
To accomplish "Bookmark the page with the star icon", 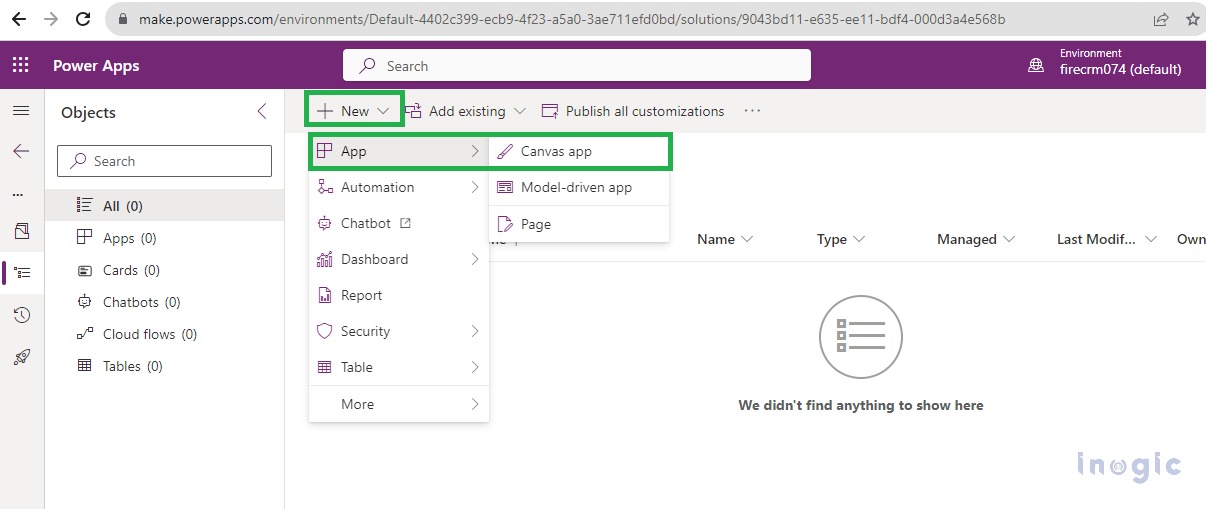I will click(x=1192, y=19).
